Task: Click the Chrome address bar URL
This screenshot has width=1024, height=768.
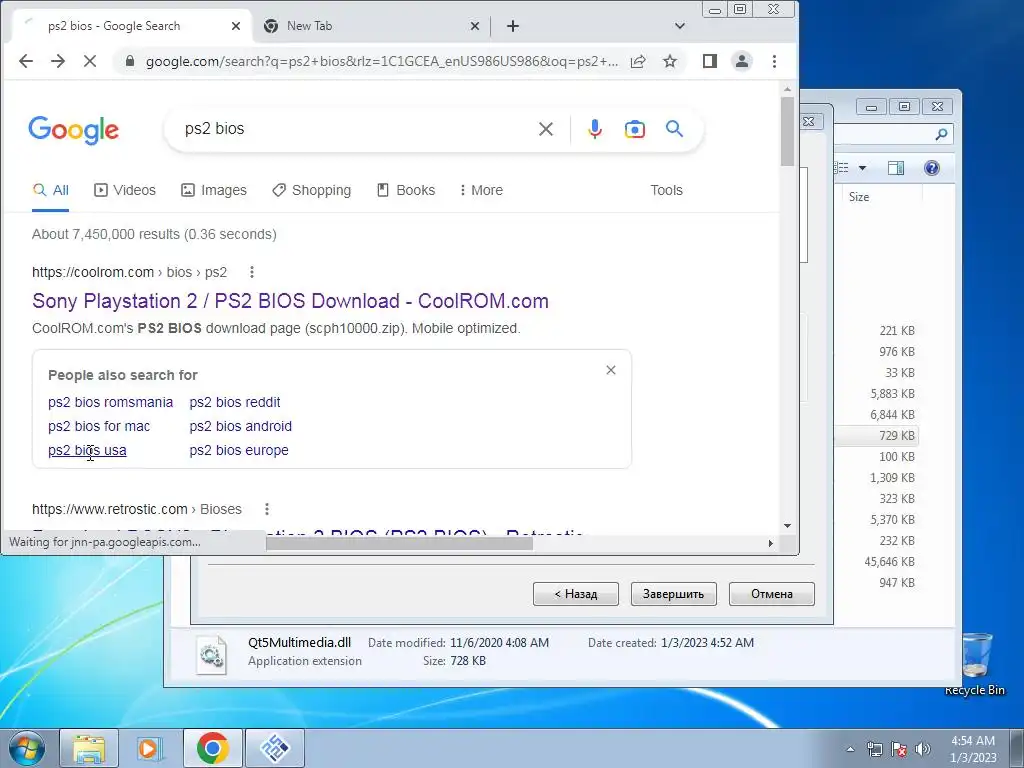Action: click(x=381, y=61)
